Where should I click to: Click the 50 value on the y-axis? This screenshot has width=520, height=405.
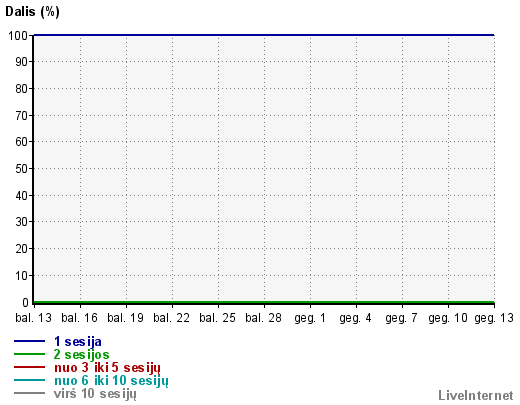coord(22,169)
